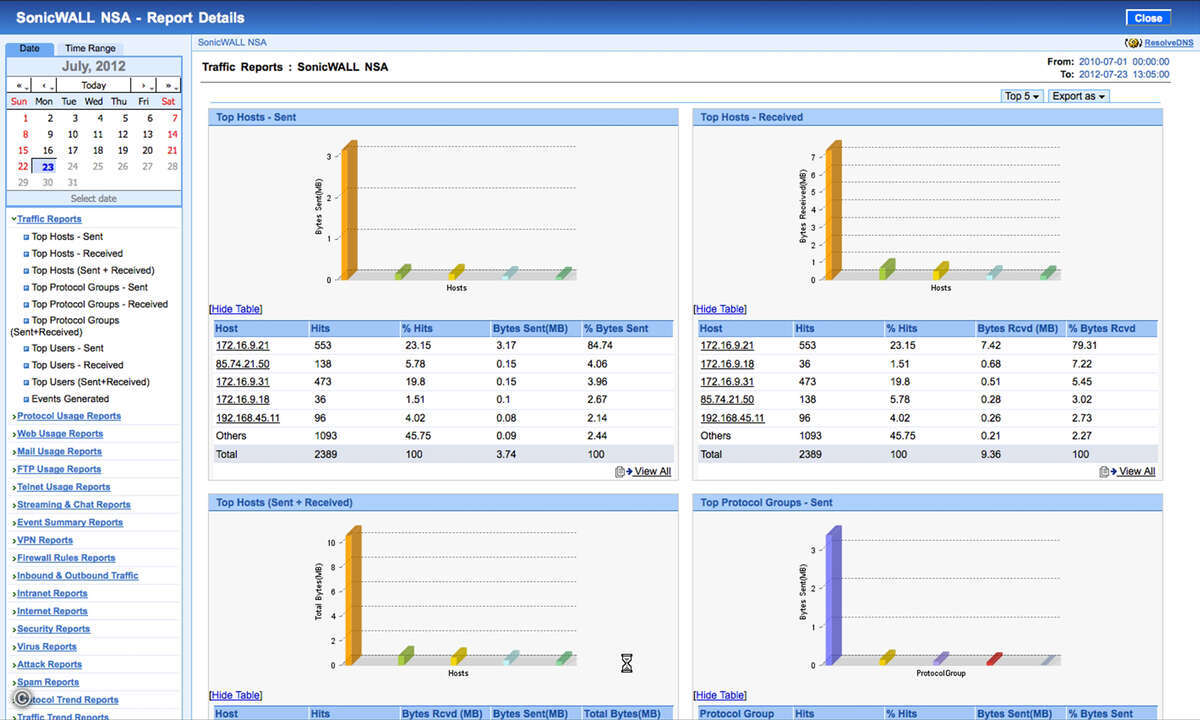Open Internet Reports link
This screenshot has width=1200, height=720.
[52, 611]
